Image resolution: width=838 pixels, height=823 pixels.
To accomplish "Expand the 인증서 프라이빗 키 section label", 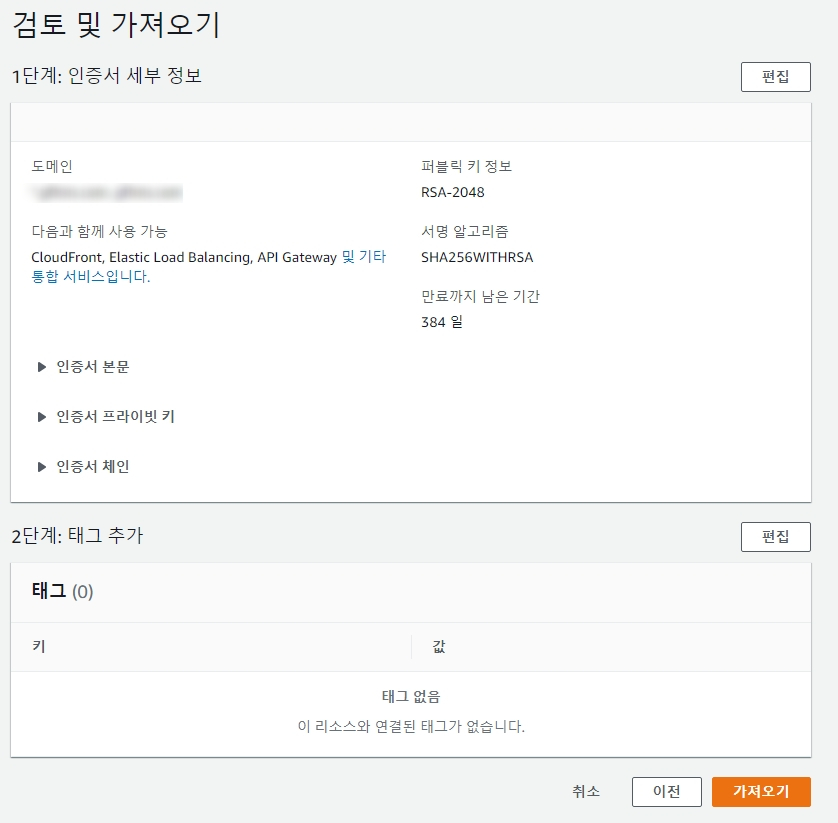I will coord(116,417).
